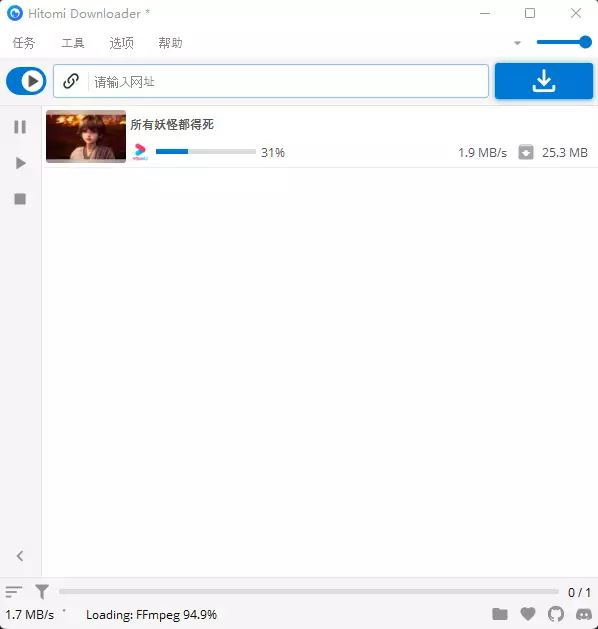The height and width of the screenshot is (629, 598).
Task: Open the 帮助 menu
Action: click(x=170, y=43)
